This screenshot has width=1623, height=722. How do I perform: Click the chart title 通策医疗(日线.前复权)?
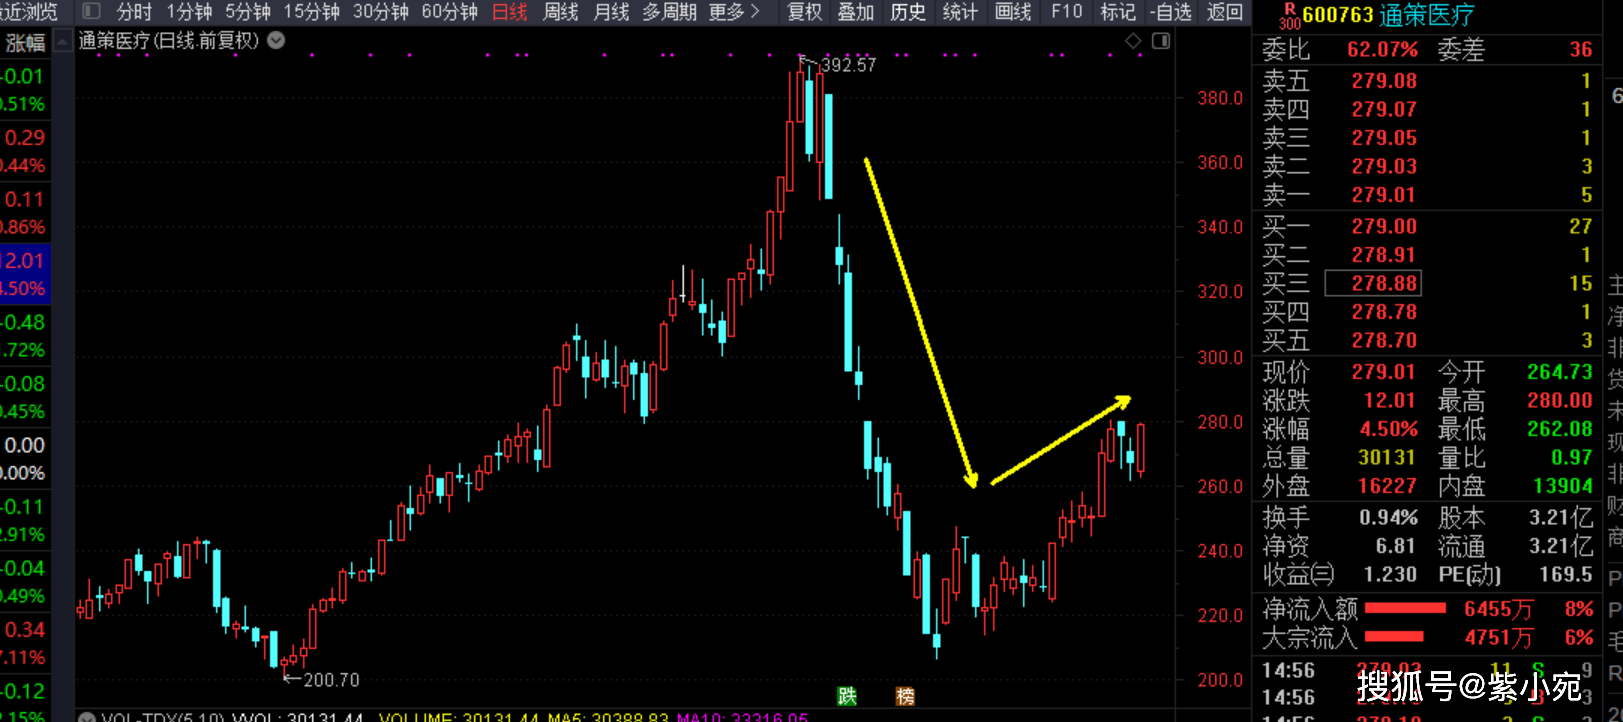[x=168, y=41]
